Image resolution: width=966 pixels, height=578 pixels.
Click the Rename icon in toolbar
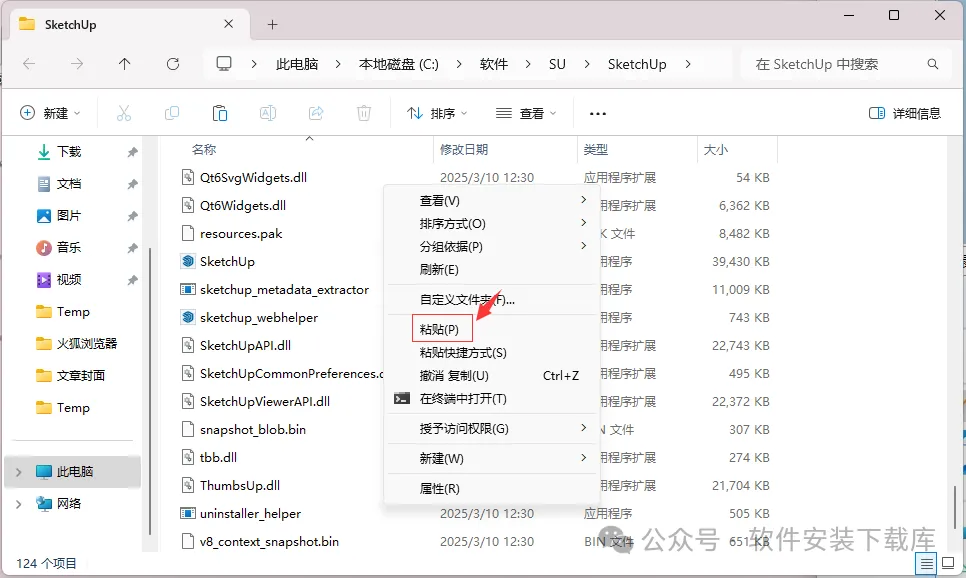click(x=268, y=113)
